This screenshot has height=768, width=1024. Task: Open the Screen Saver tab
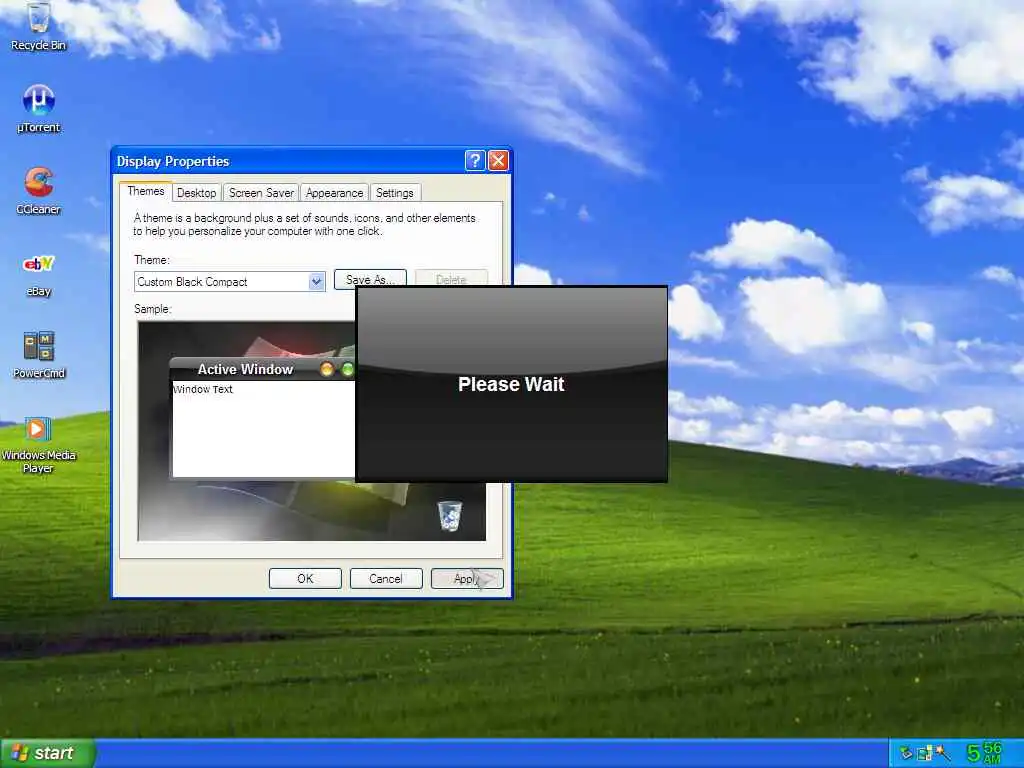[x=261, y=193]
